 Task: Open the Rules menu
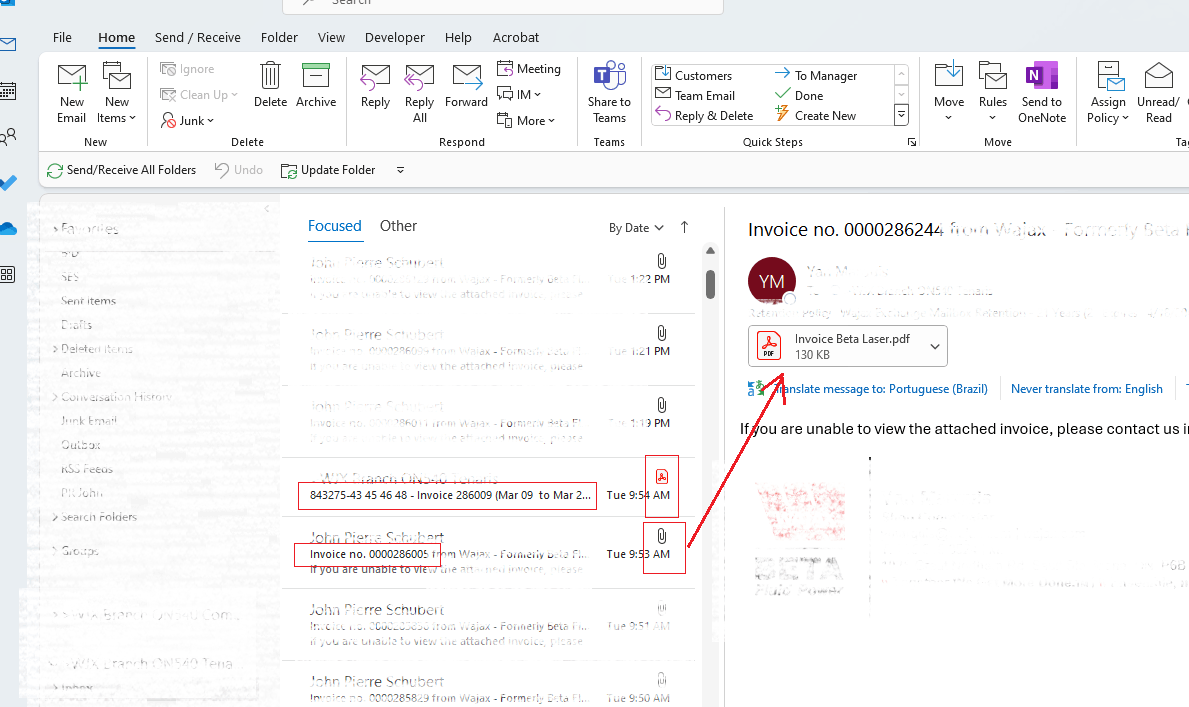pos(993,93)
